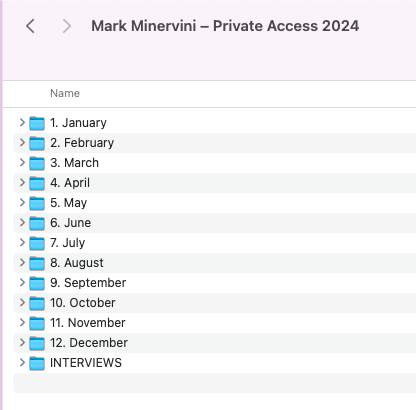This screenshot has width=416, height=410.
Task: Expand the 8. August folder chevron
Action: (x=22, y=263)
